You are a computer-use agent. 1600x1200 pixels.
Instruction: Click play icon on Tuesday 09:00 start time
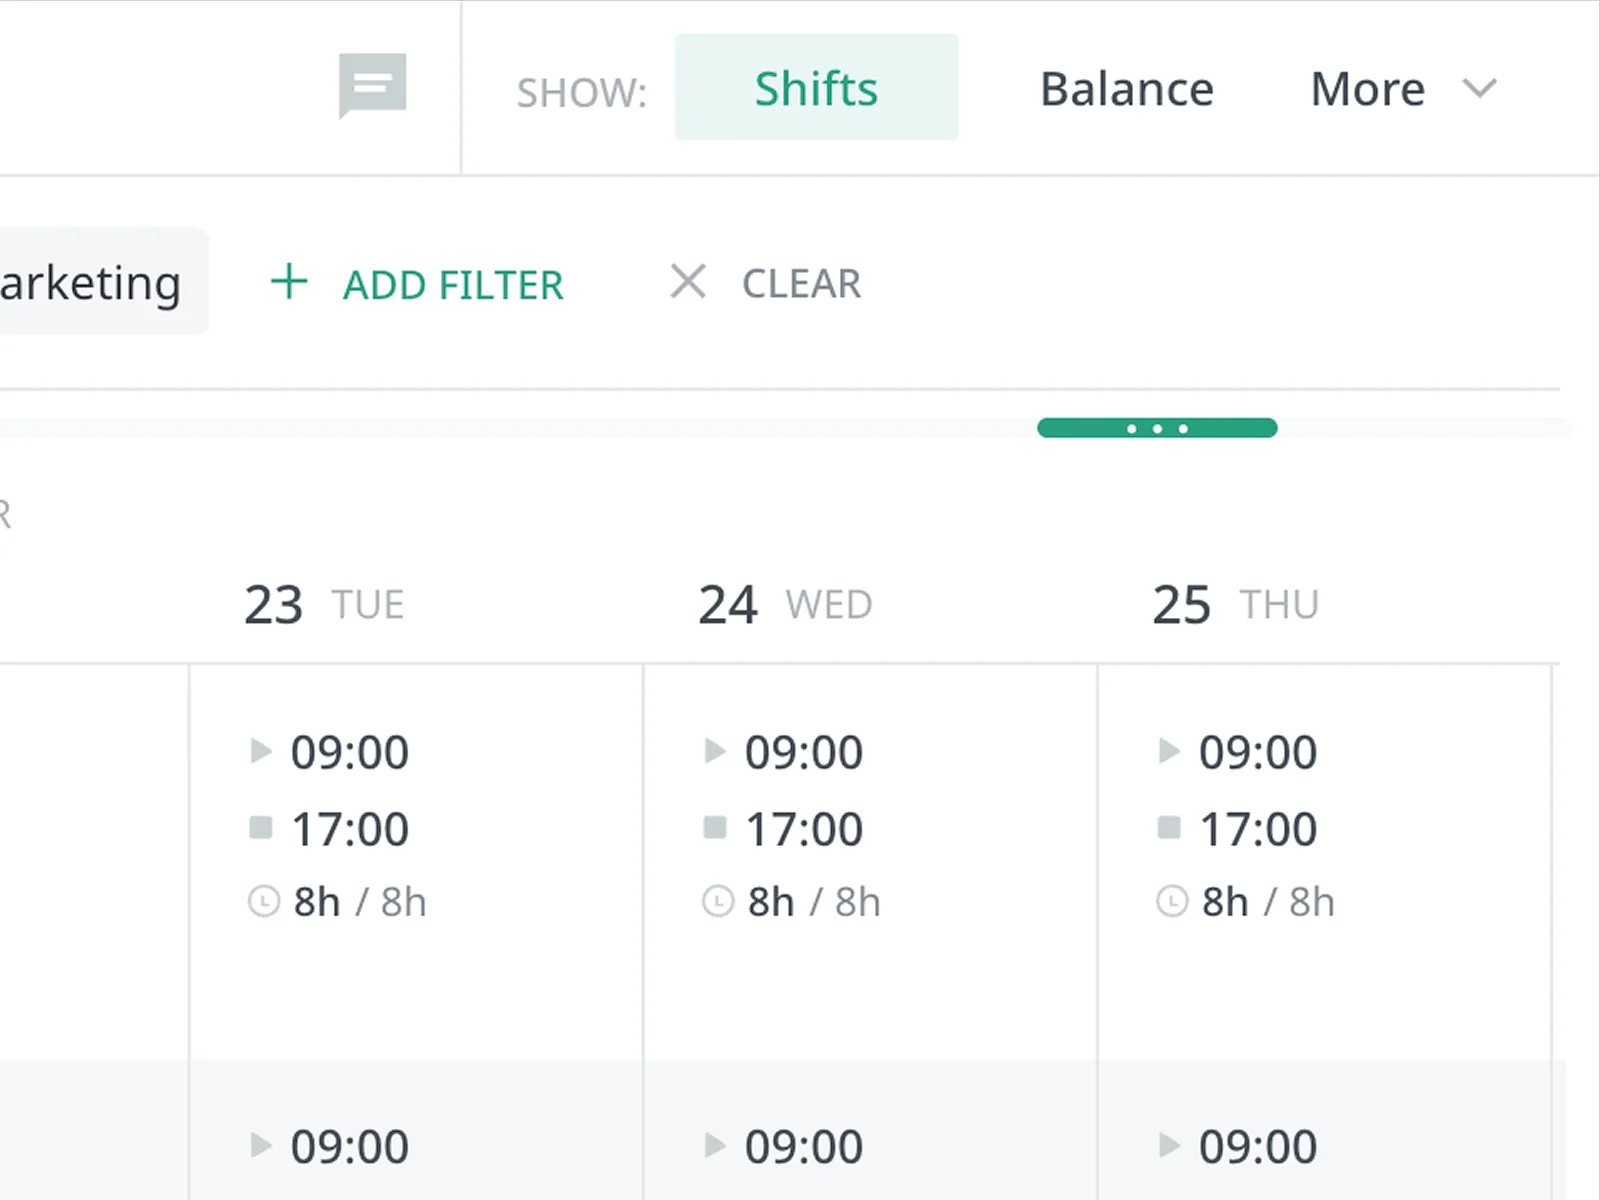click(260, 751)
